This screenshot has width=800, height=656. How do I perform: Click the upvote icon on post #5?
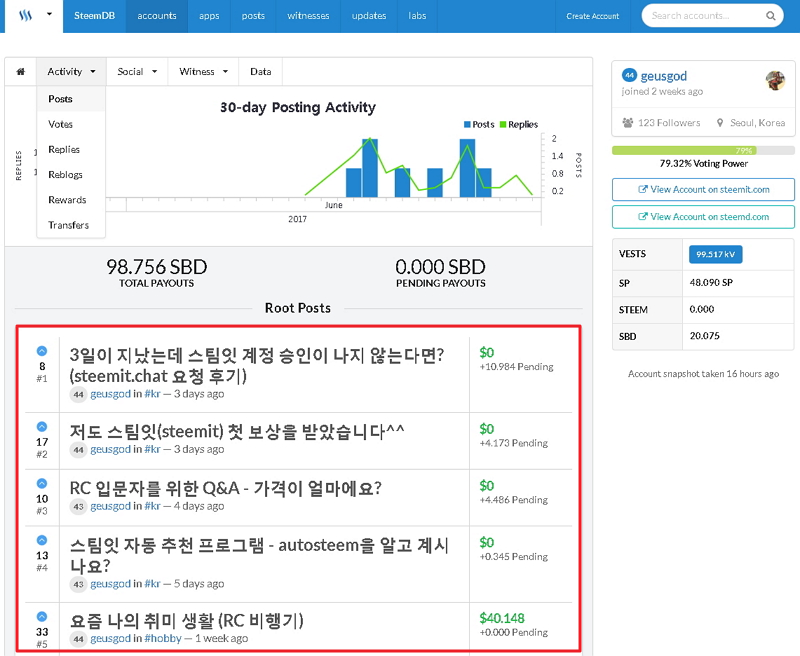coord(42,616)
